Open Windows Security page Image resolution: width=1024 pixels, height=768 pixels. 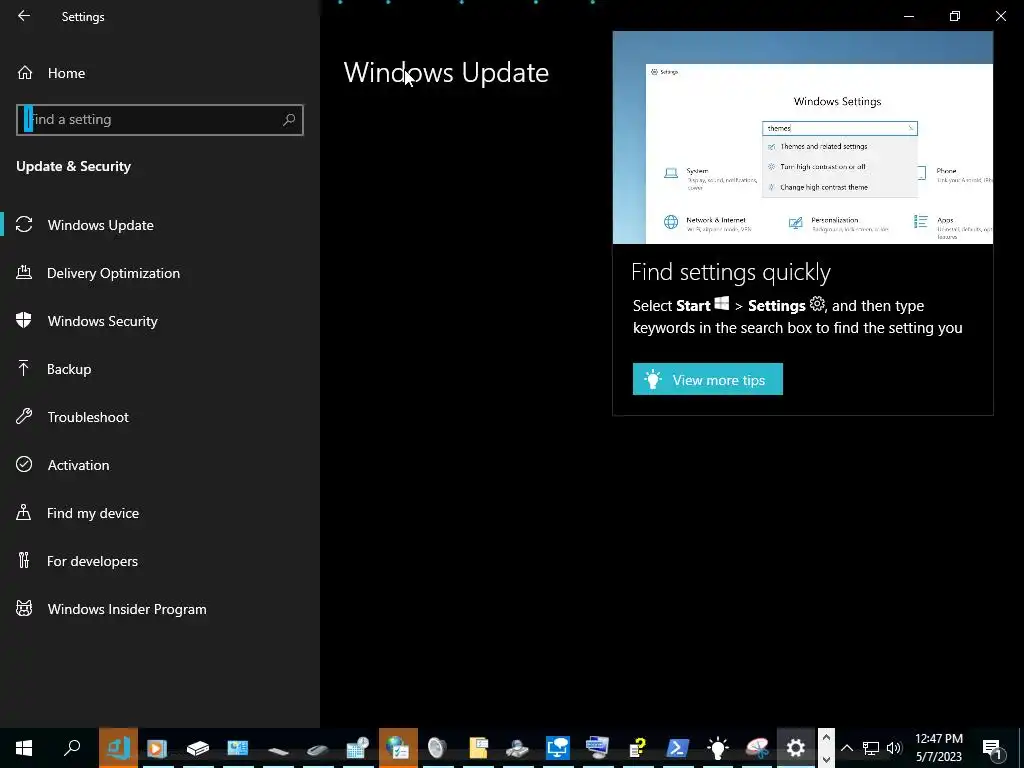(160, 321)
